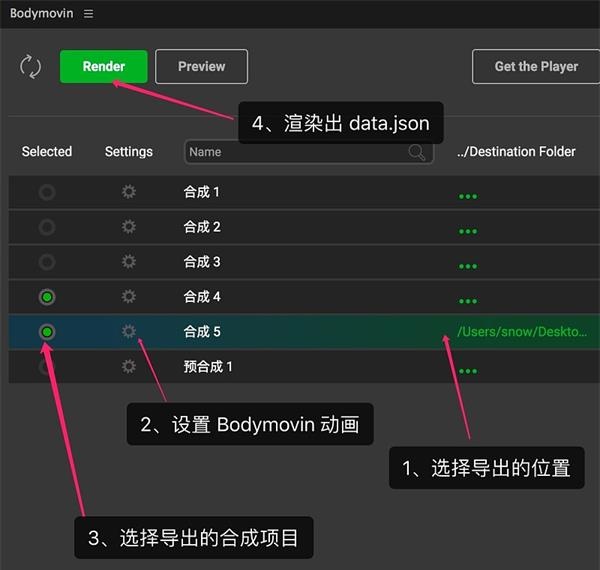The height and width of the screenshot is (570, 600).
Task: Deselect the radio button for 合成 4
Action: pyautogui.click(x=47, y=297)
